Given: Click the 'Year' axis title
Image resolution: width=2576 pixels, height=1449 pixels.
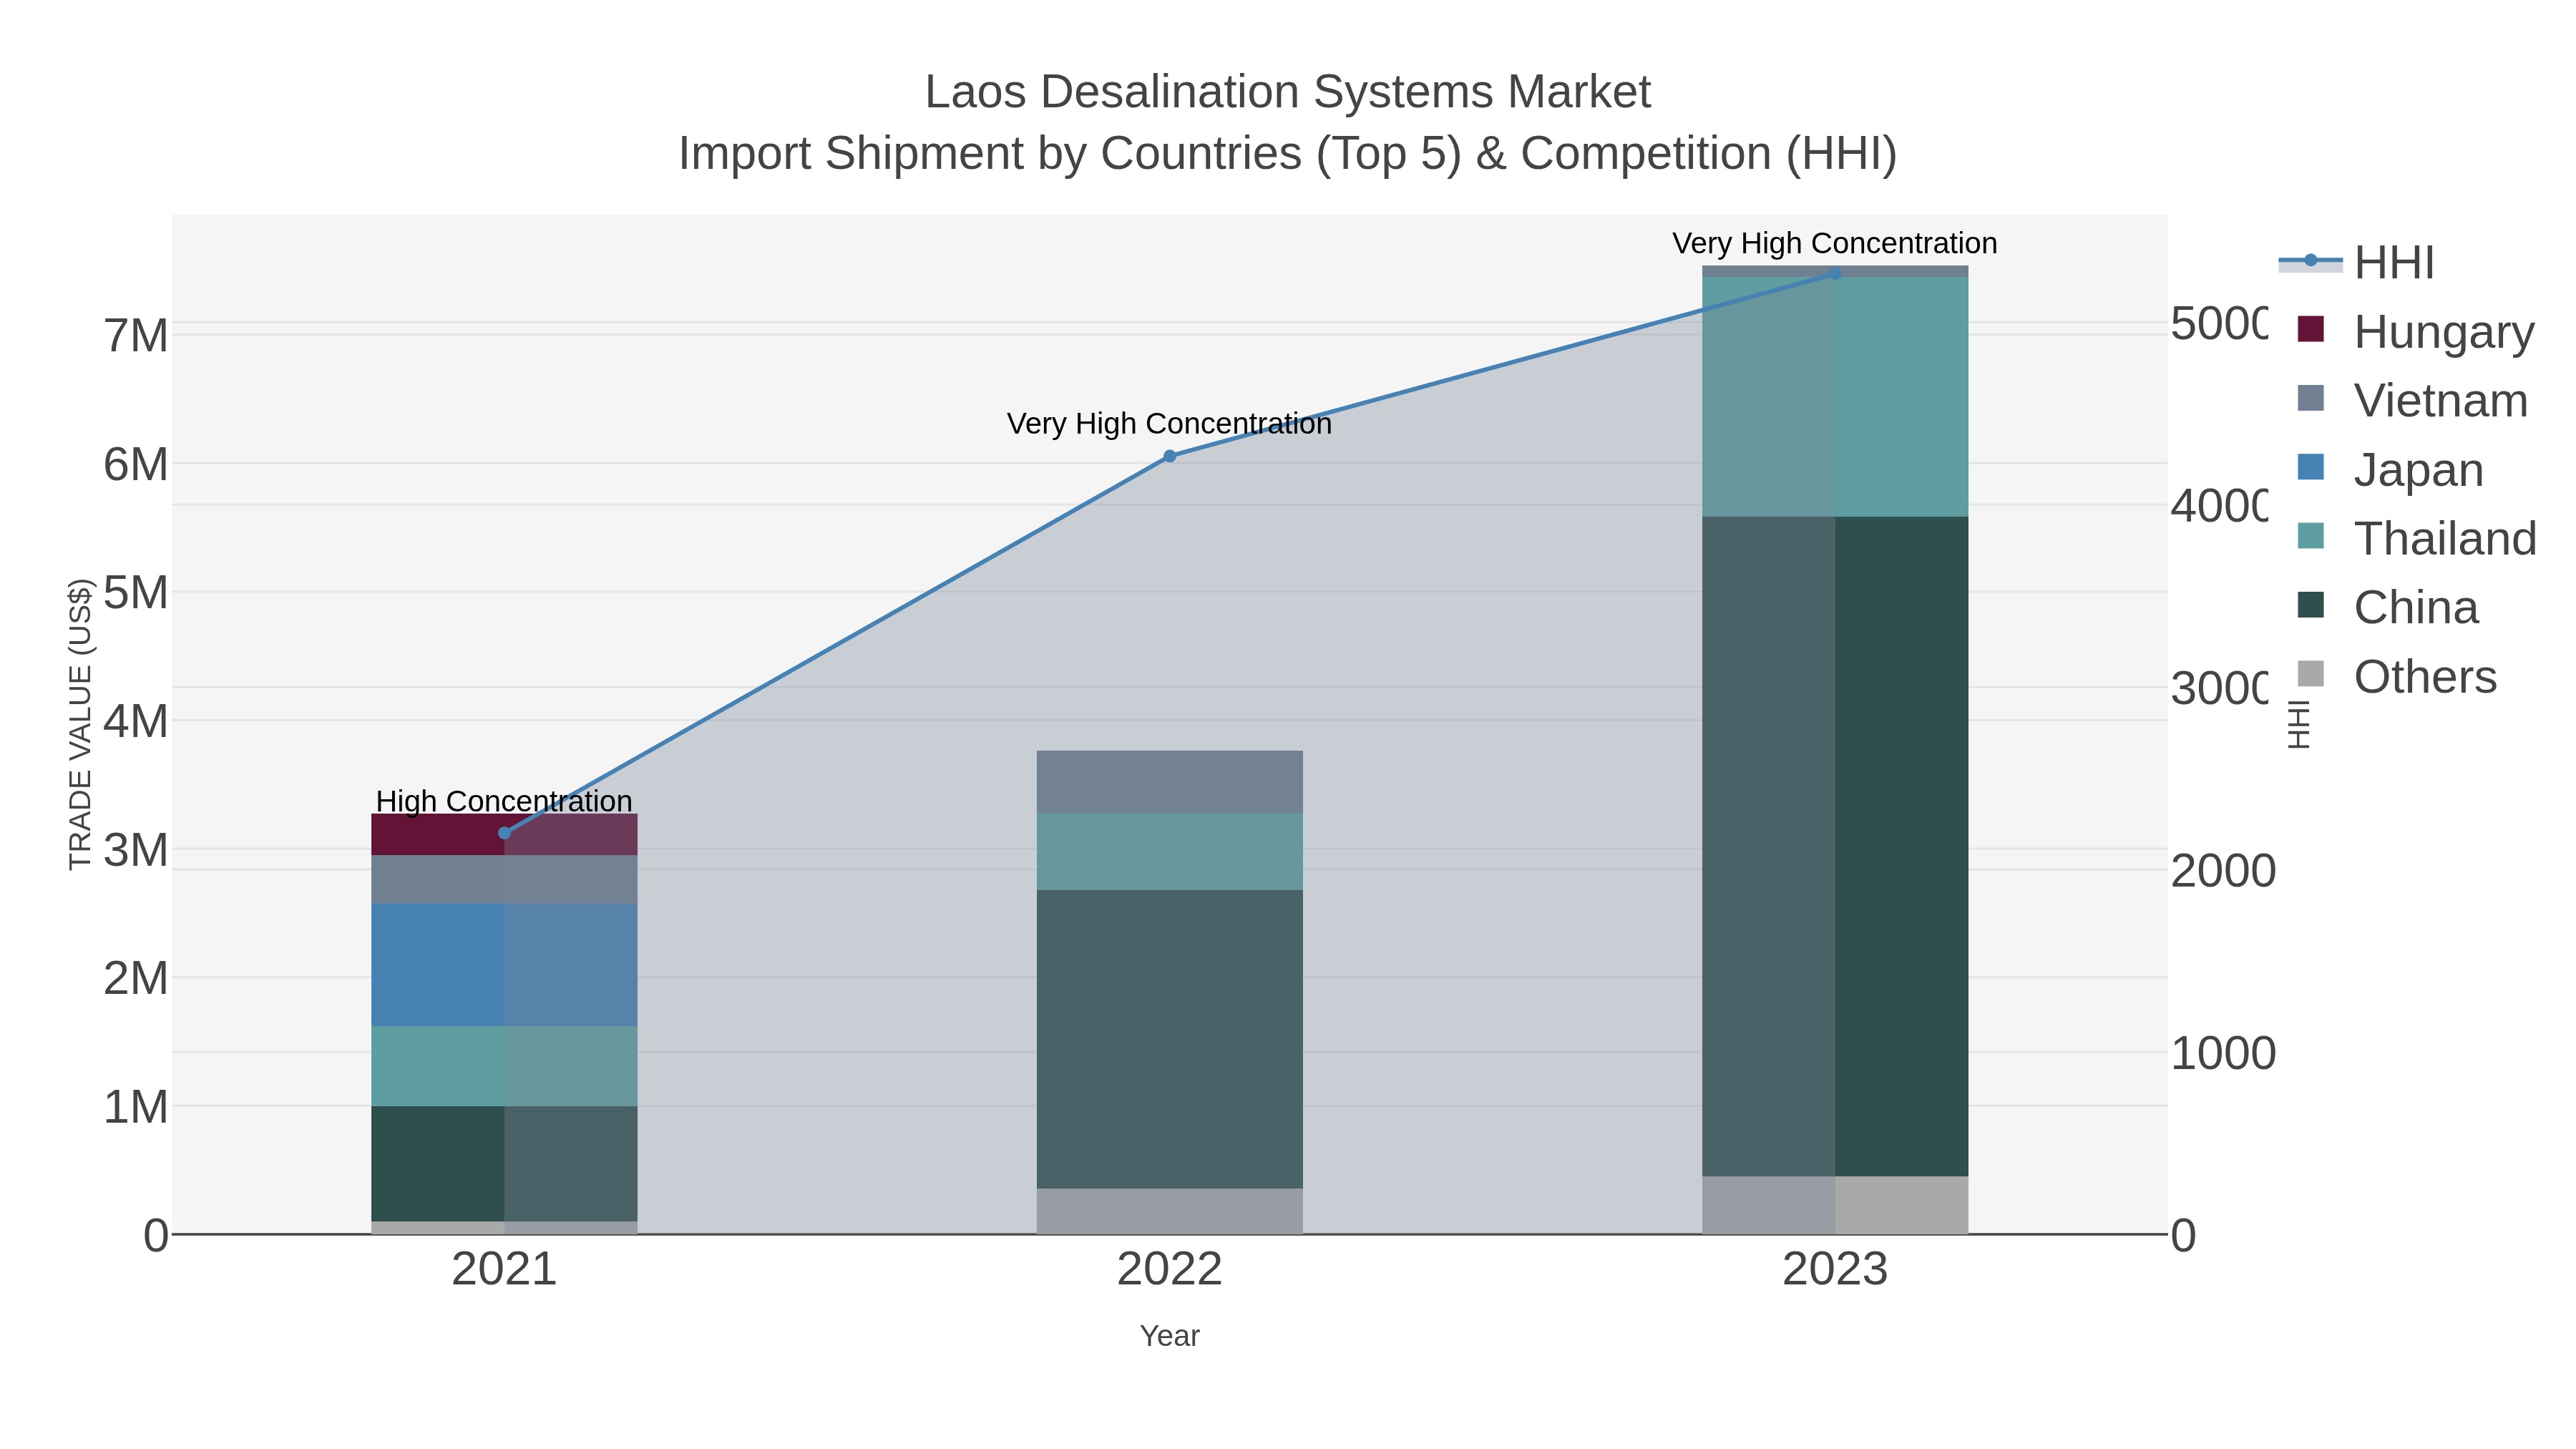Looking at the screenshot, I should pos(1170,1336).
